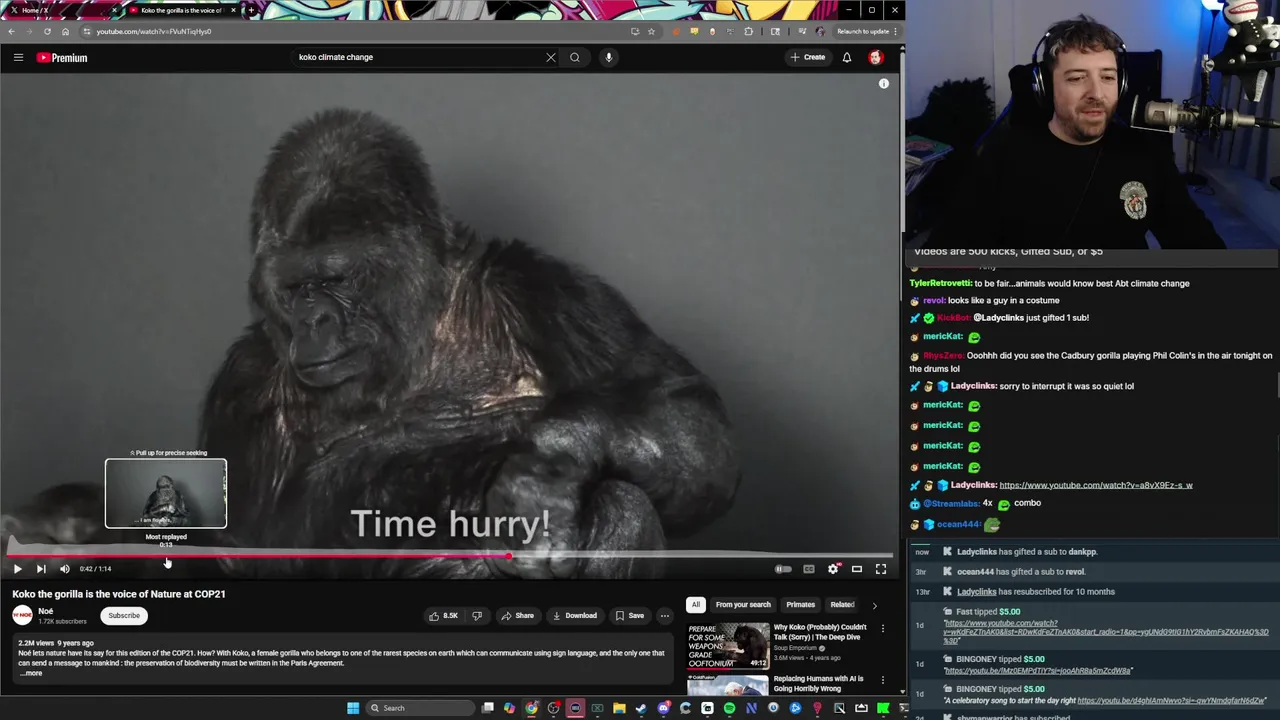Reload the page

tap(47, 31)
